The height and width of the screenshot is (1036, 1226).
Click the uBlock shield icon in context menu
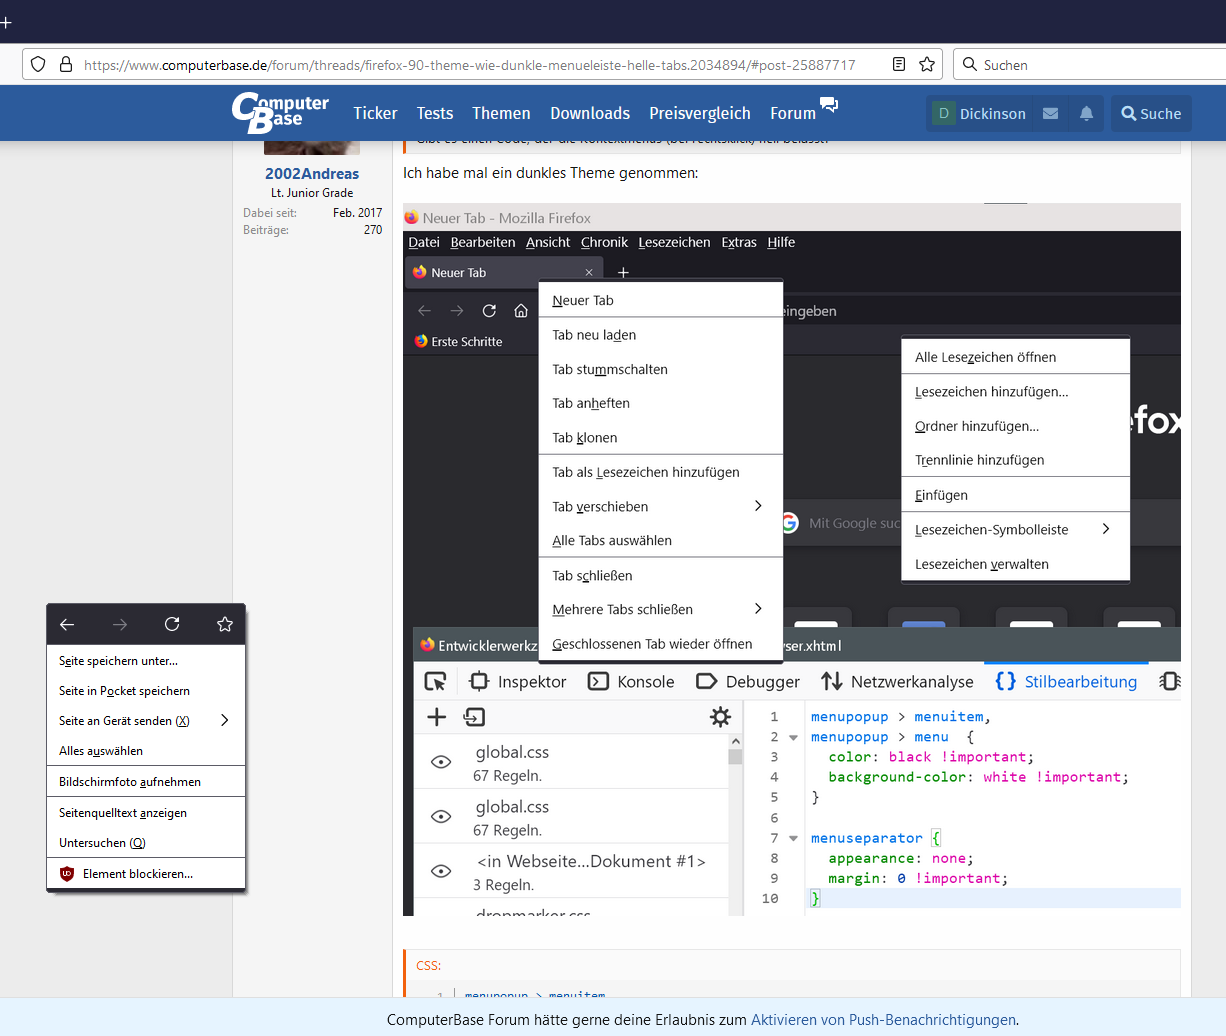pyautogui.click(x=67, y=873)
